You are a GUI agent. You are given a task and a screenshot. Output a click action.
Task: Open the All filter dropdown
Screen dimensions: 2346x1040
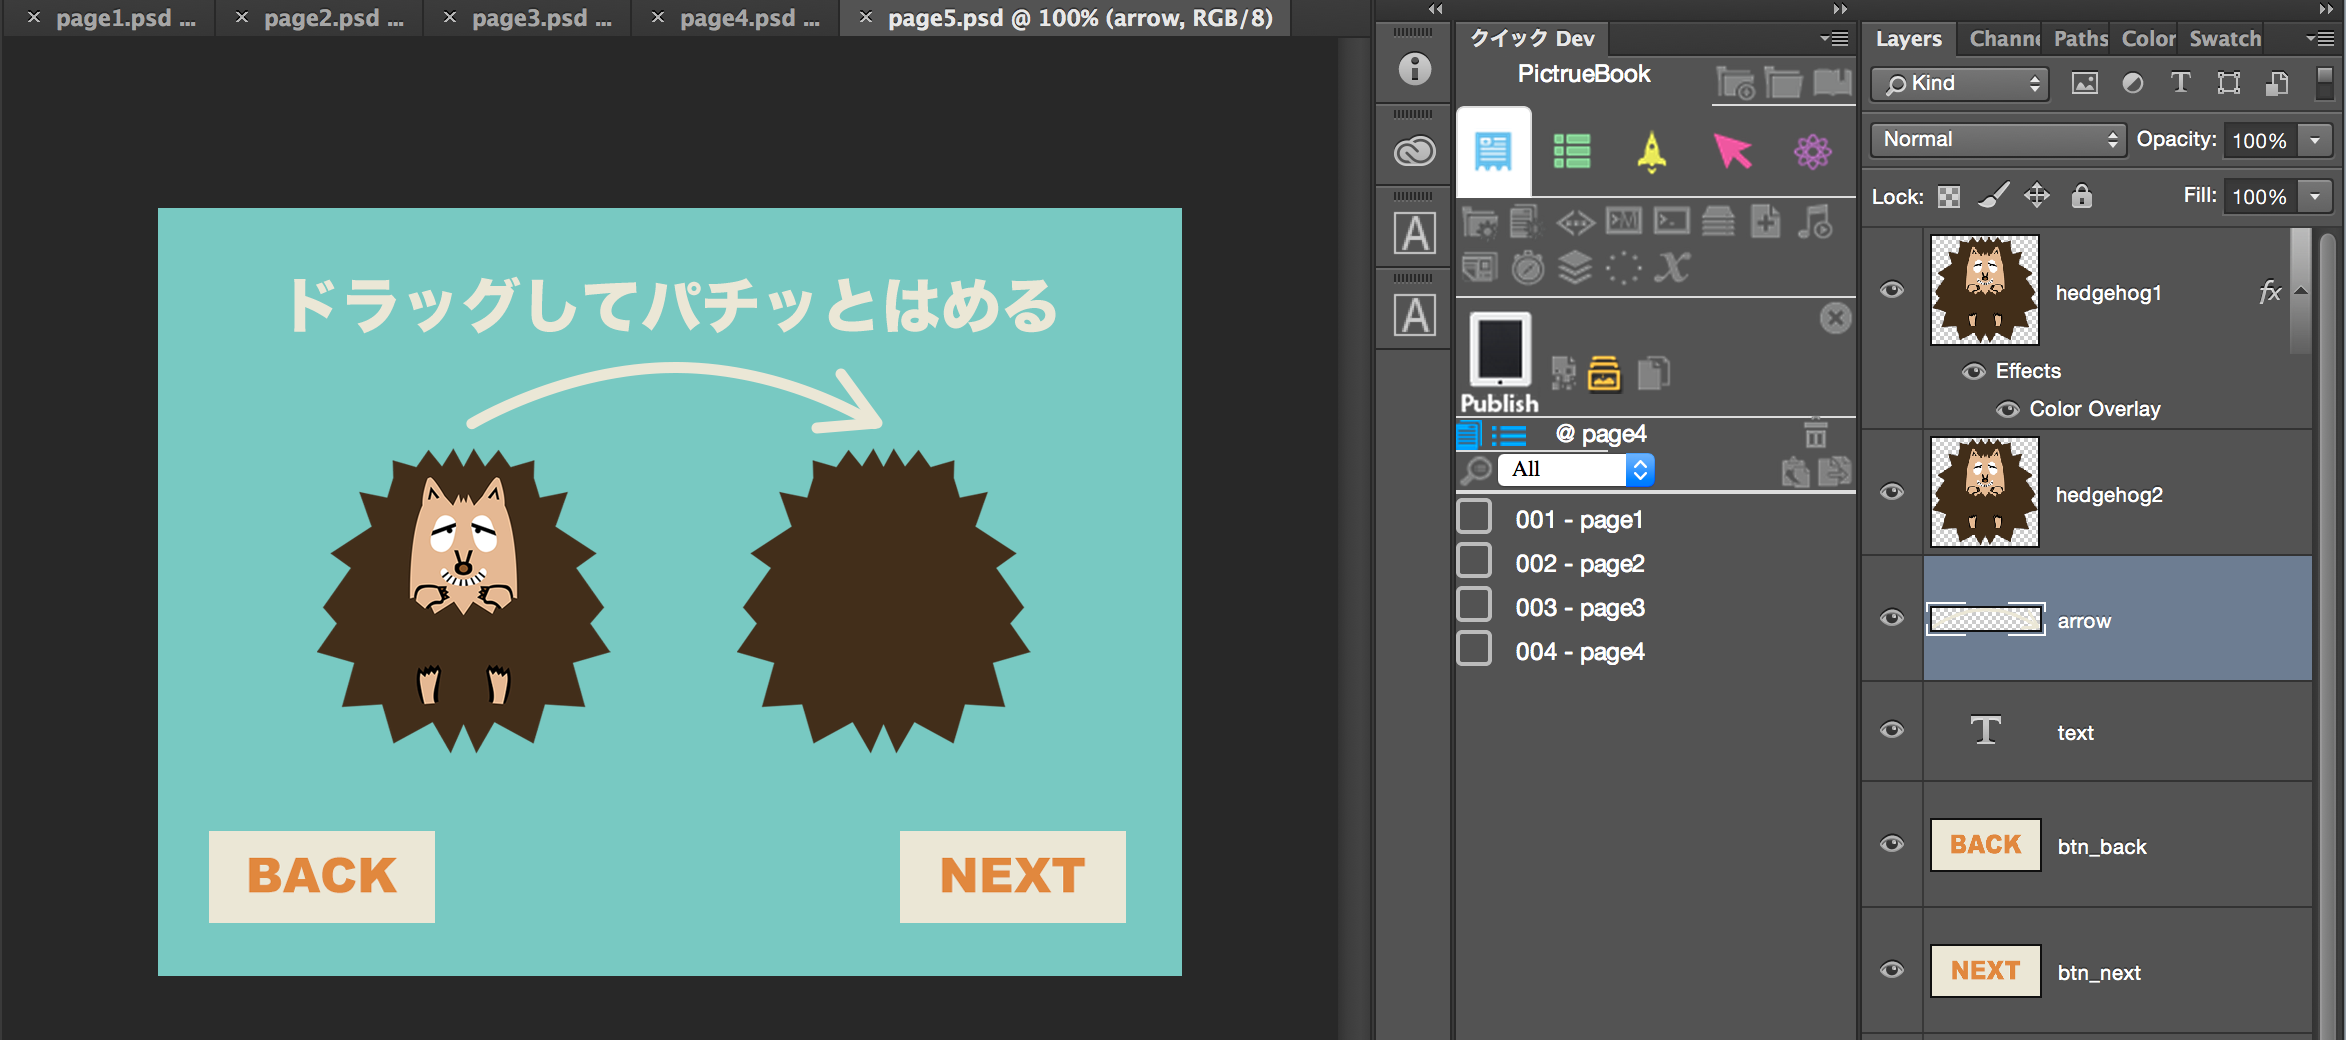1576,469
